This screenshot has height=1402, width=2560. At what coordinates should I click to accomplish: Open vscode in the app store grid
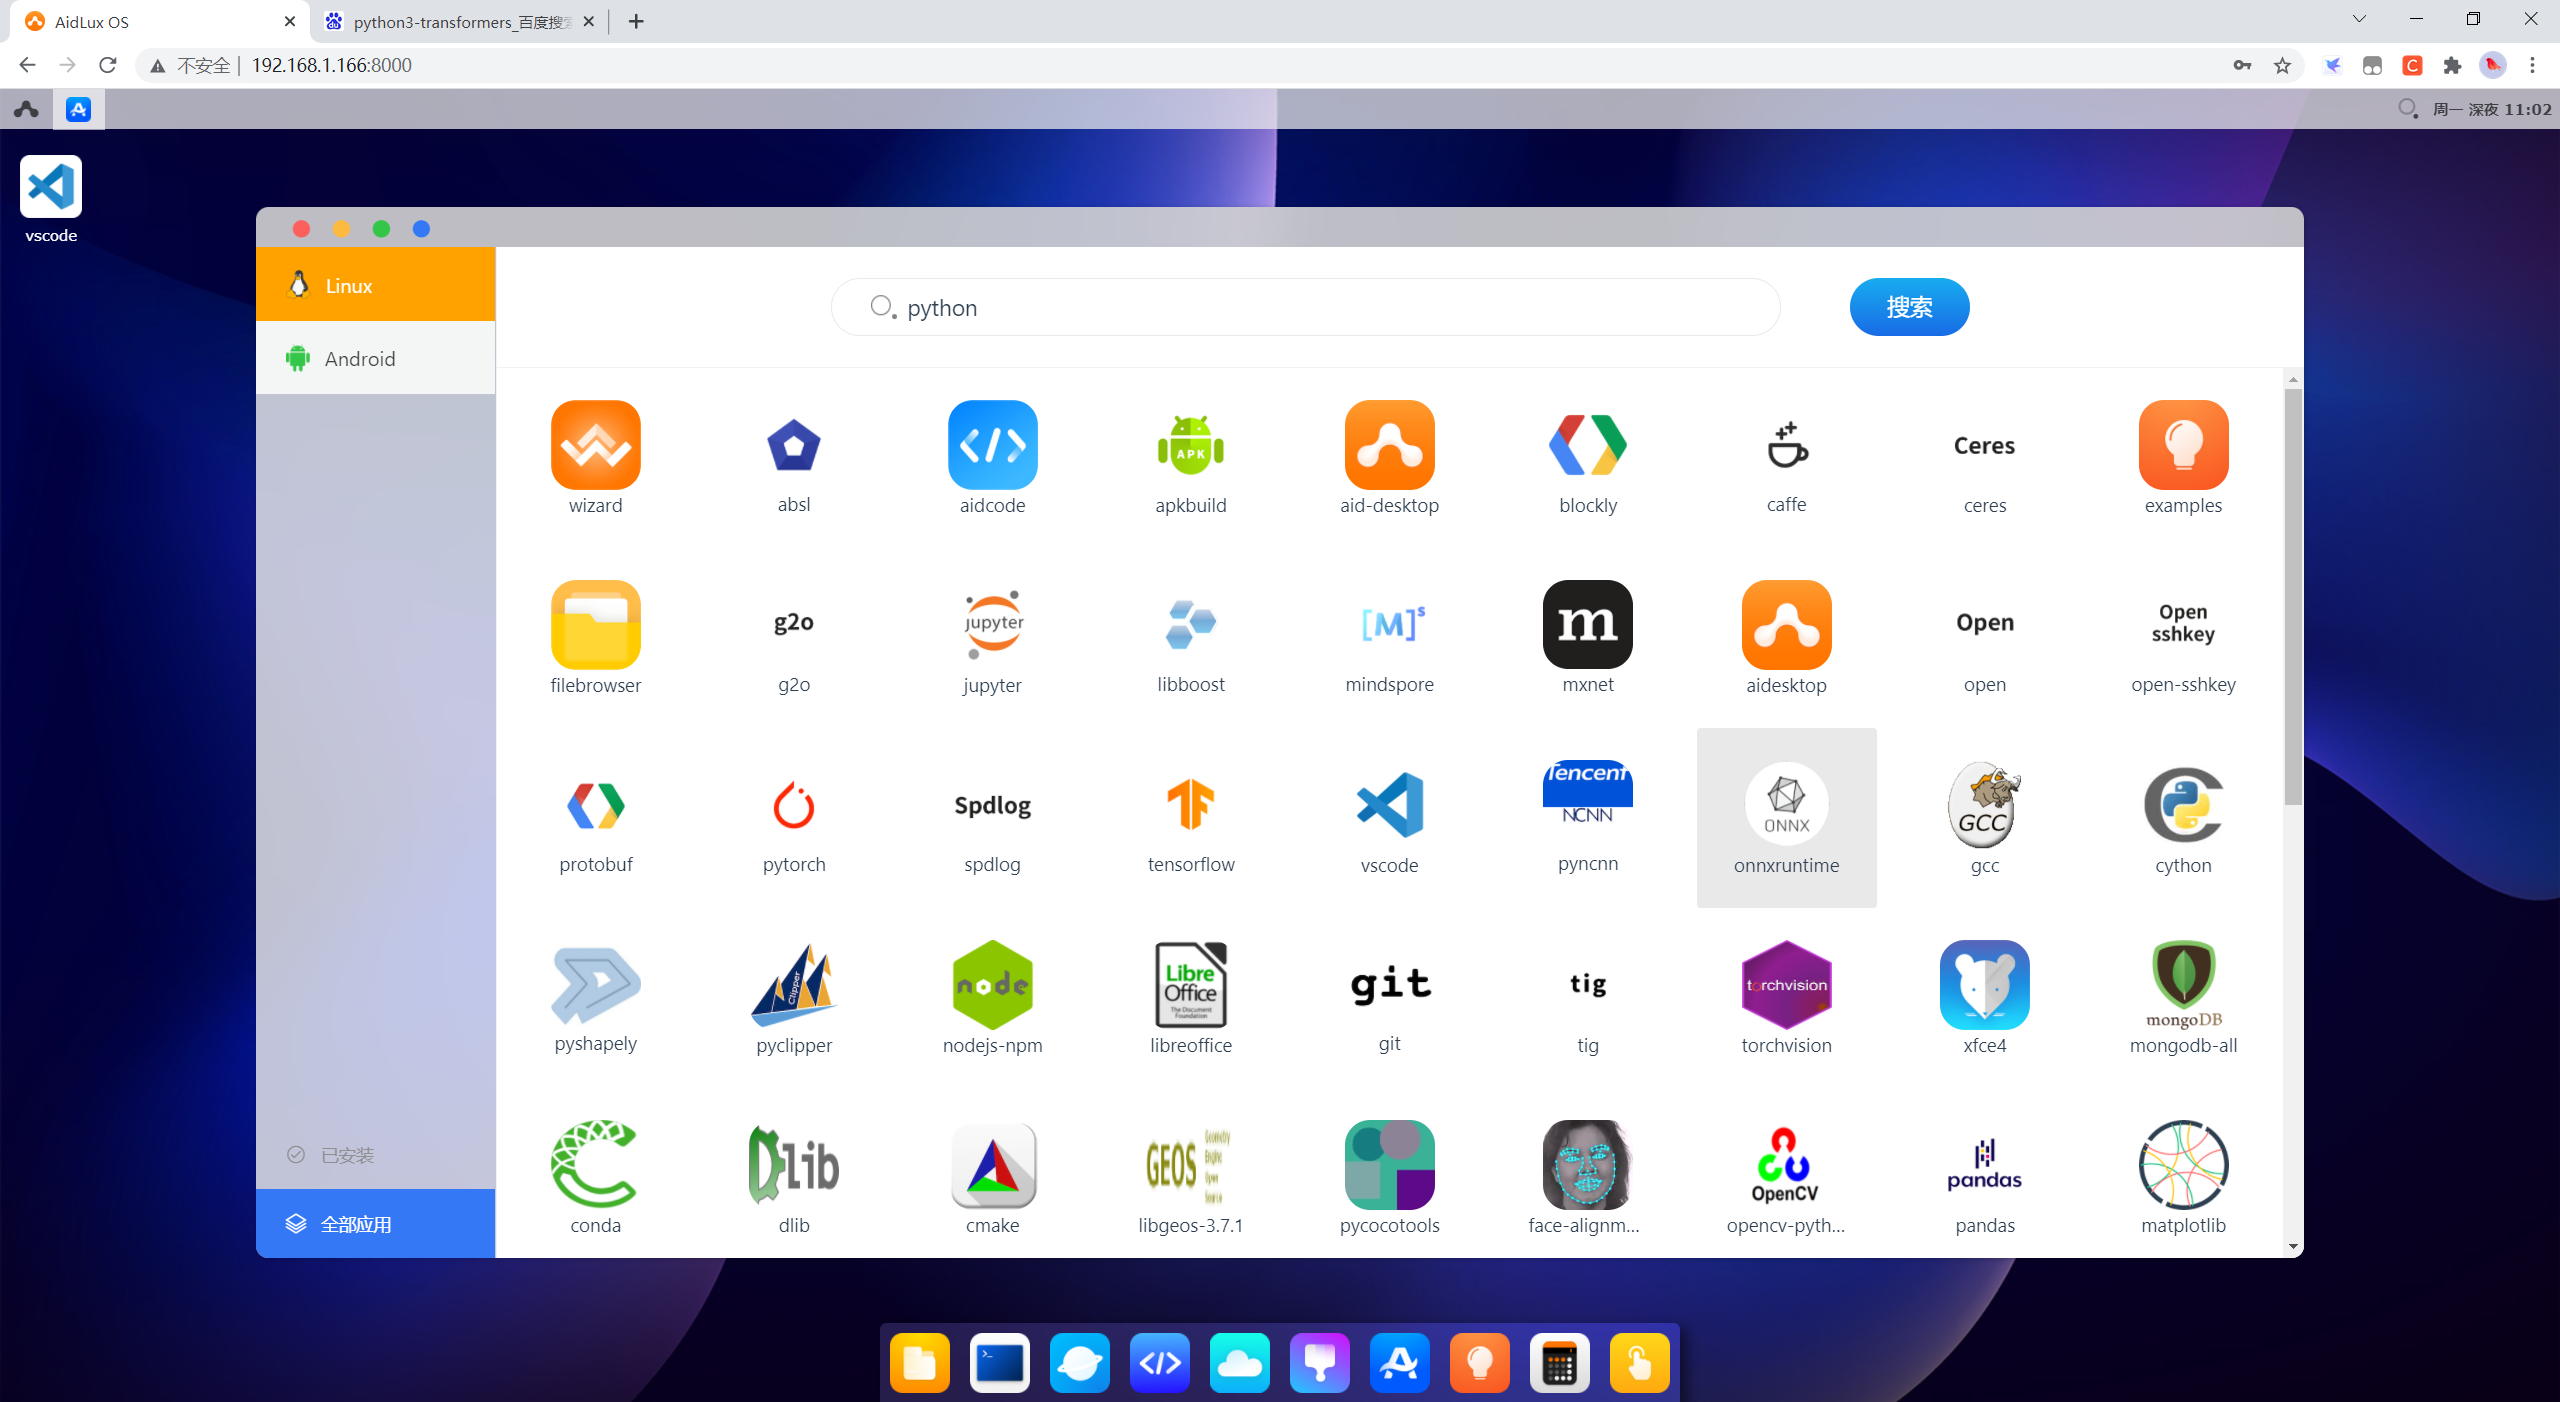[x=1389, y=805]
